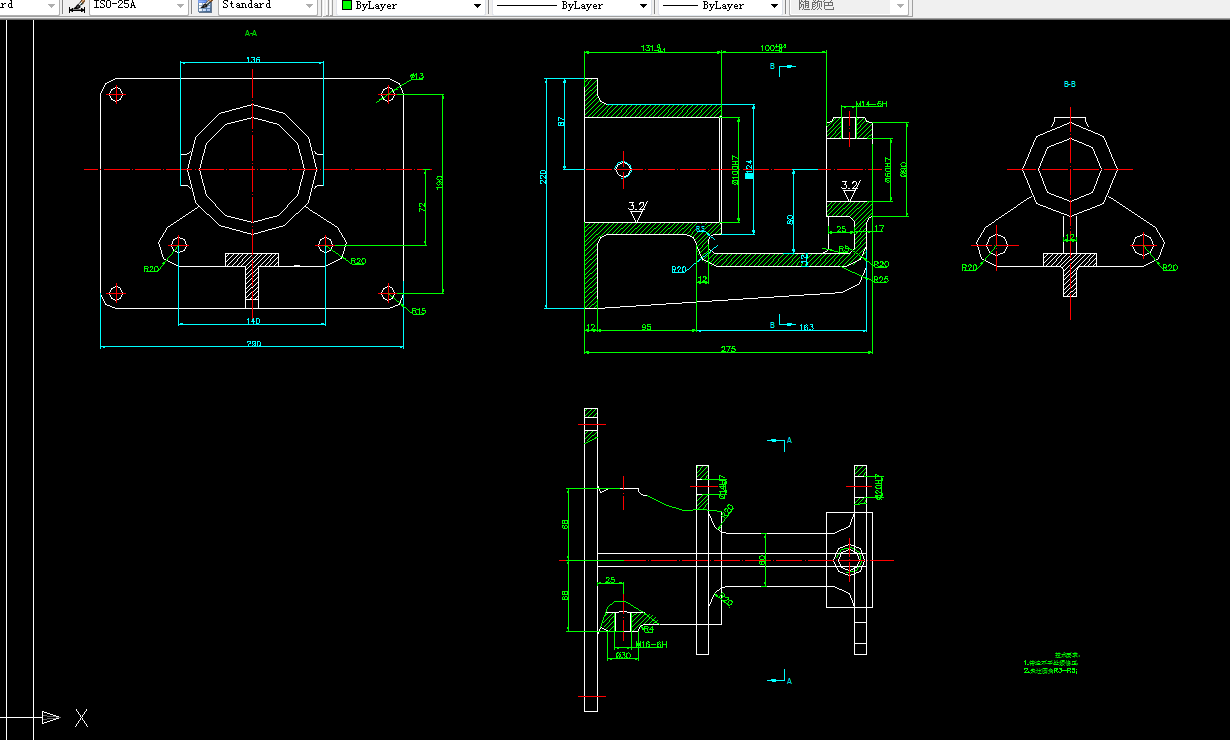Select the 130 vertical dimension text
This screenshot has height=740, width=1230.
(438, 184)
